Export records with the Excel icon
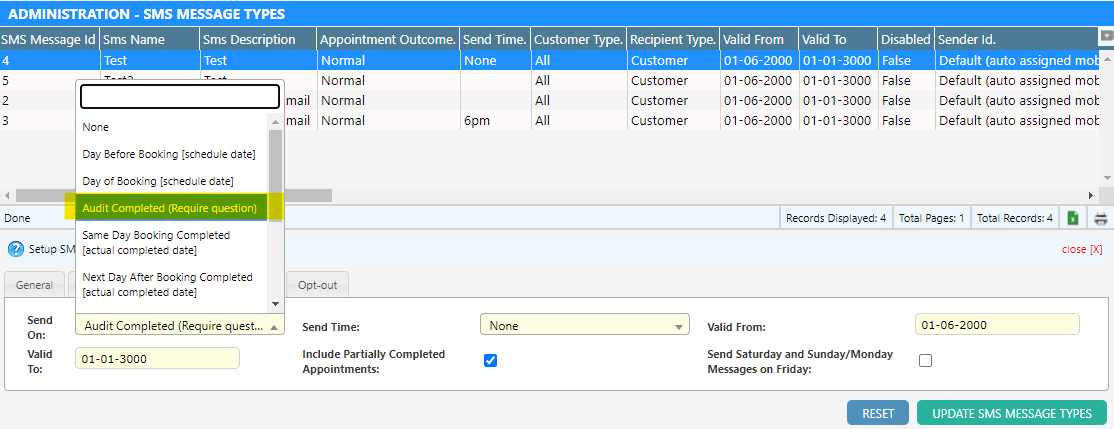The image size is (1114, 429). (x=1073, y=218)
